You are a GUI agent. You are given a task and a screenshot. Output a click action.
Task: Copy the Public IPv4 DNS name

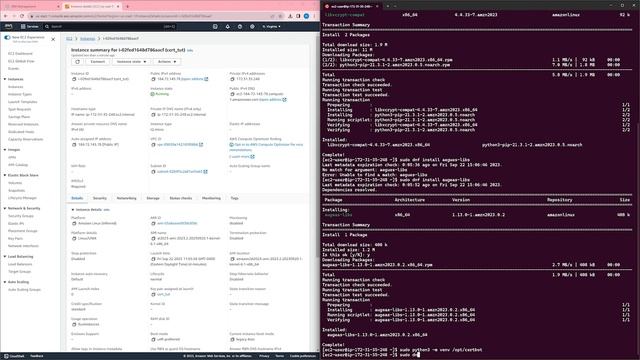pos(232,94)
